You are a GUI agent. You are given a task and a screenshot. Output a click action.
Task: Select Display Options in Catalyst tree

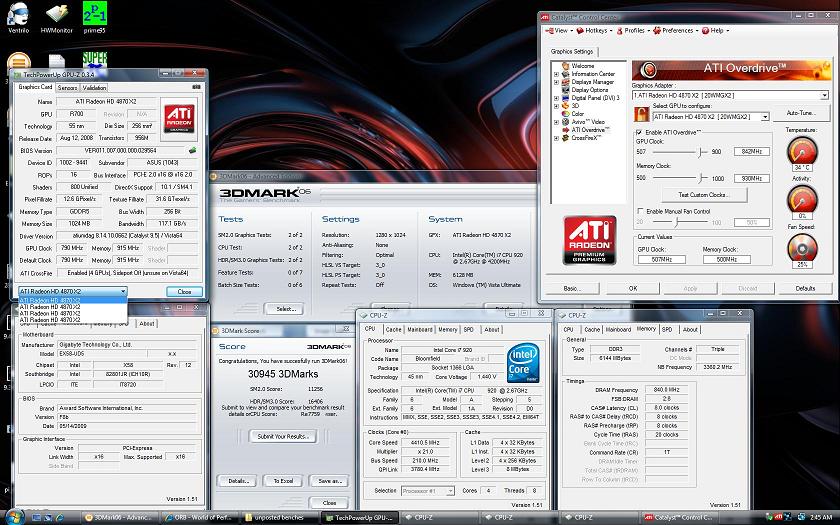coord(584,90)
